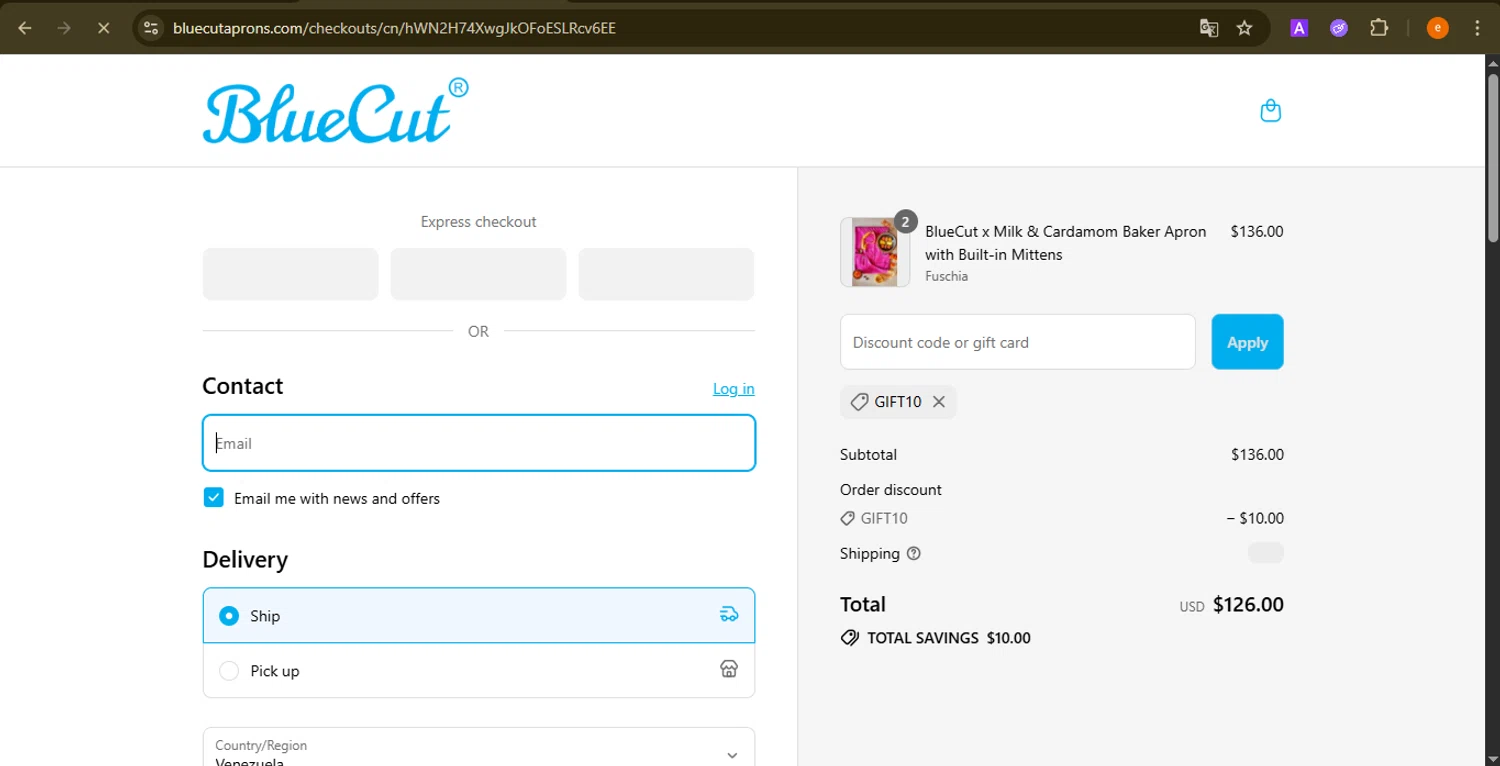The height and width of the screenshot is (766, 1500).
Task: Remove GIFT10 discount code with X
Action: tap(938, 402)
